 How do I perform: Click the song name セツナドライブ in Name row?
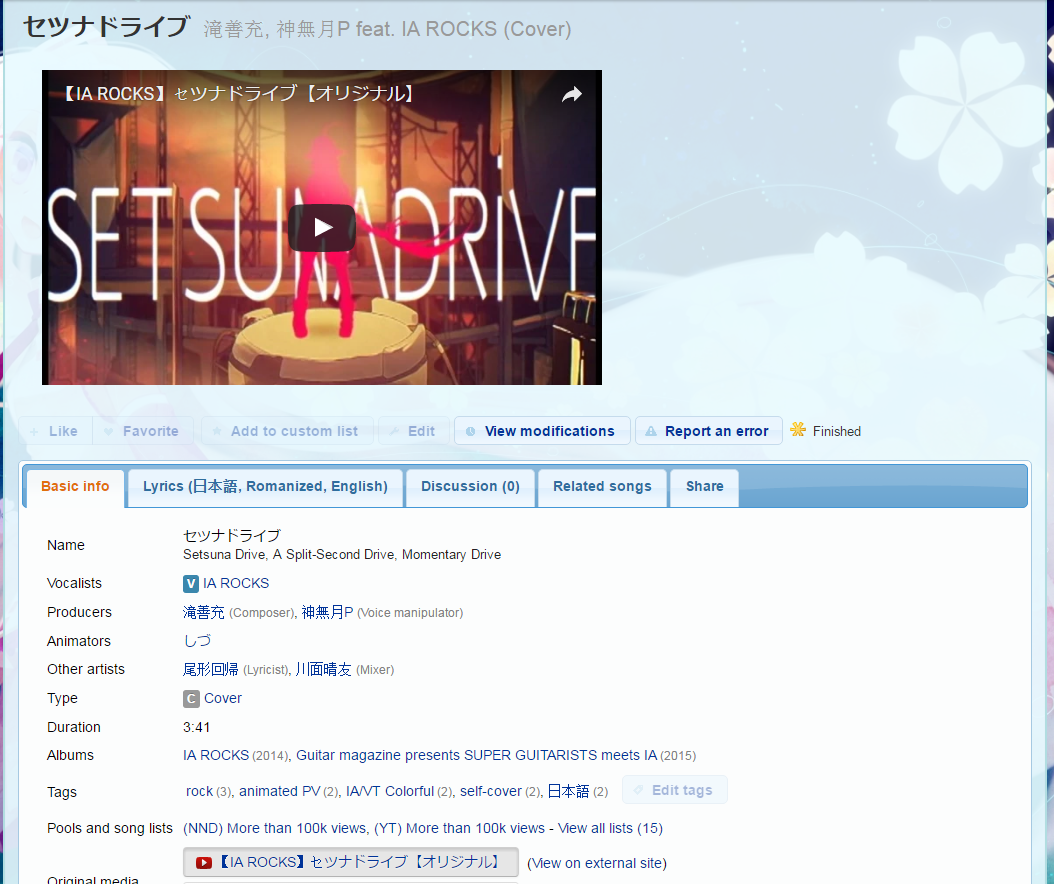point(232,536)
